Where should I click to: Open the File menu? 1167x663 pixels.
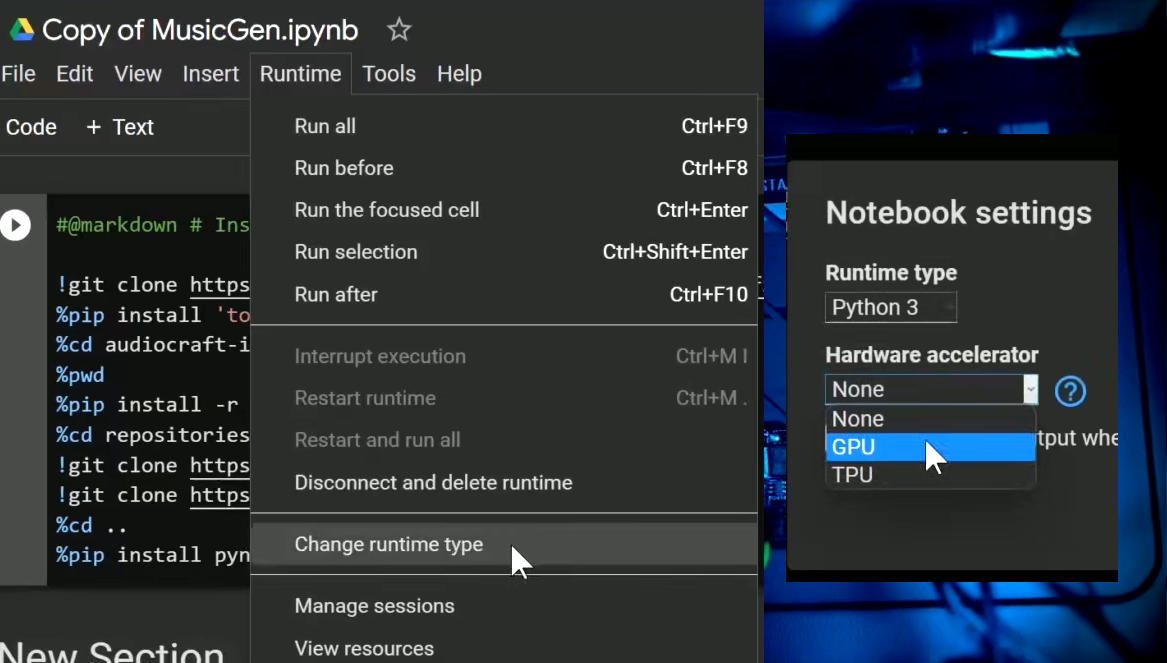coord(19,74)
